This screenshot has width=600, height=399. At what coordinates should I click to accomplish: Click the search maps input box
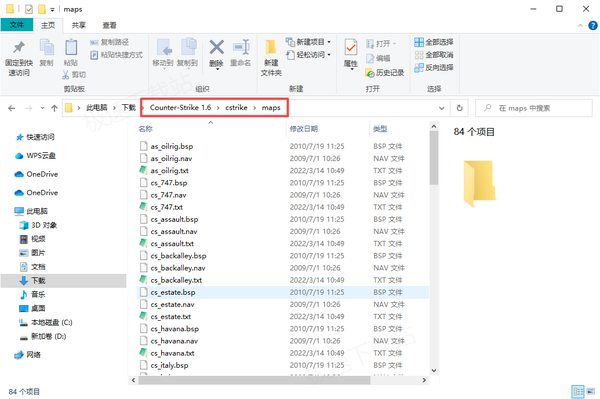(x=533, y=108)
